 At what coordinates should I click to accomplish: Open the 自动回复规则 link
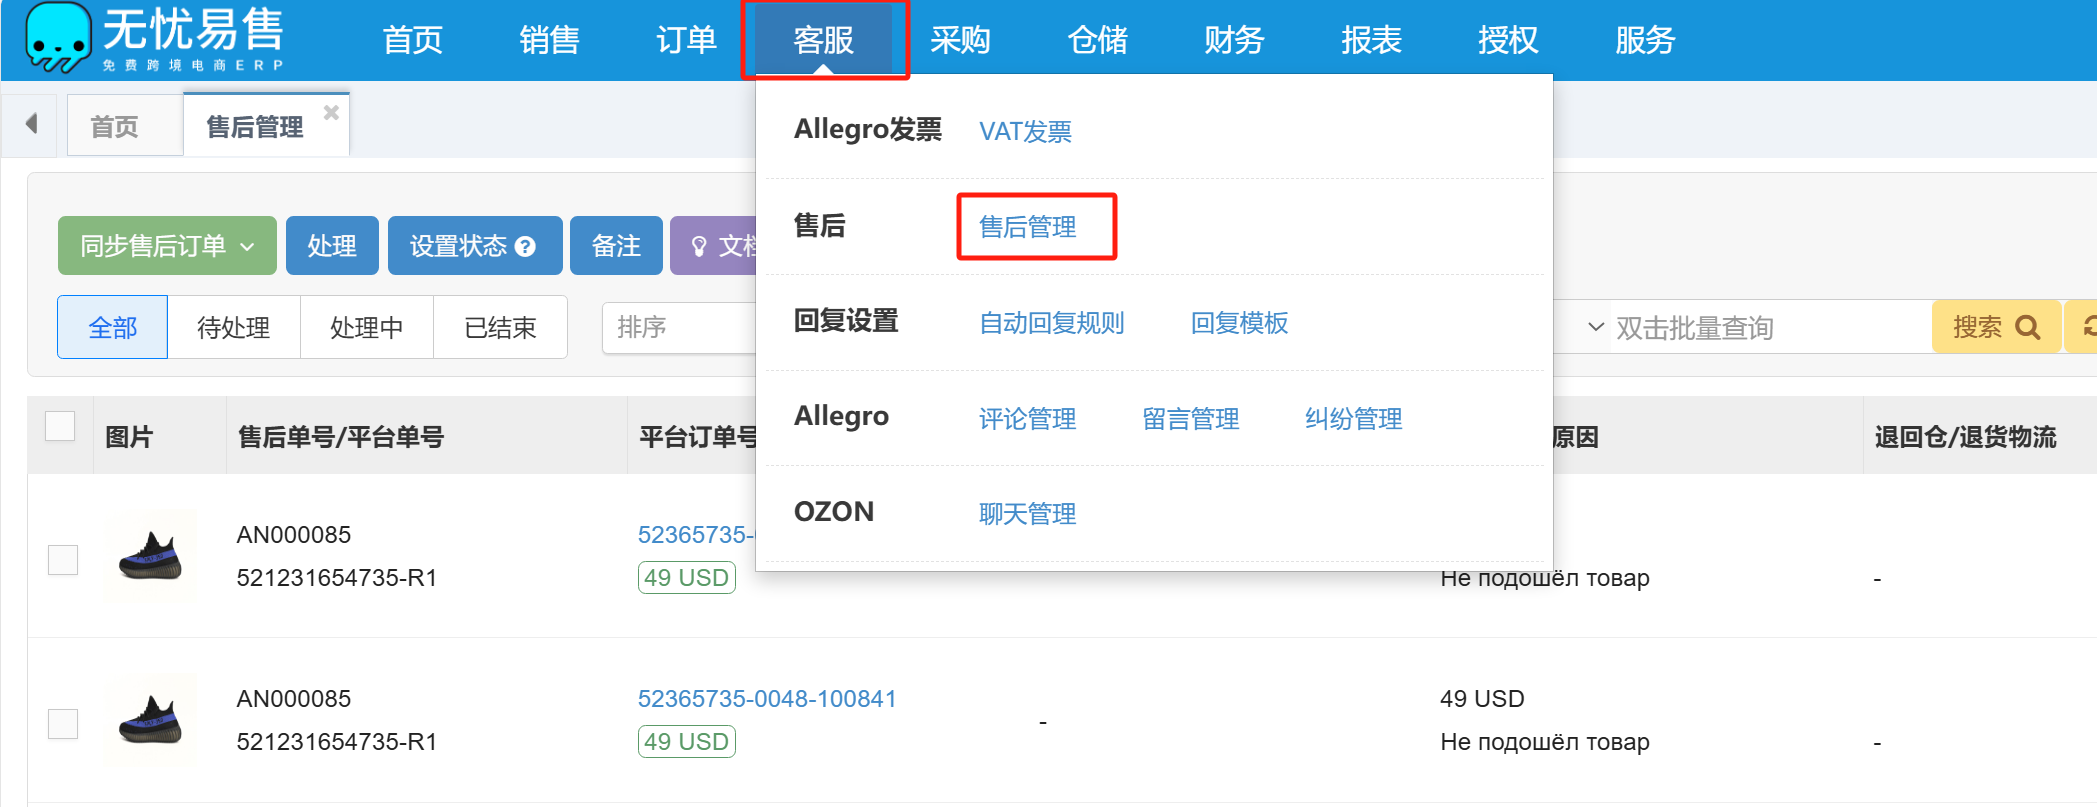point(1051,323)
